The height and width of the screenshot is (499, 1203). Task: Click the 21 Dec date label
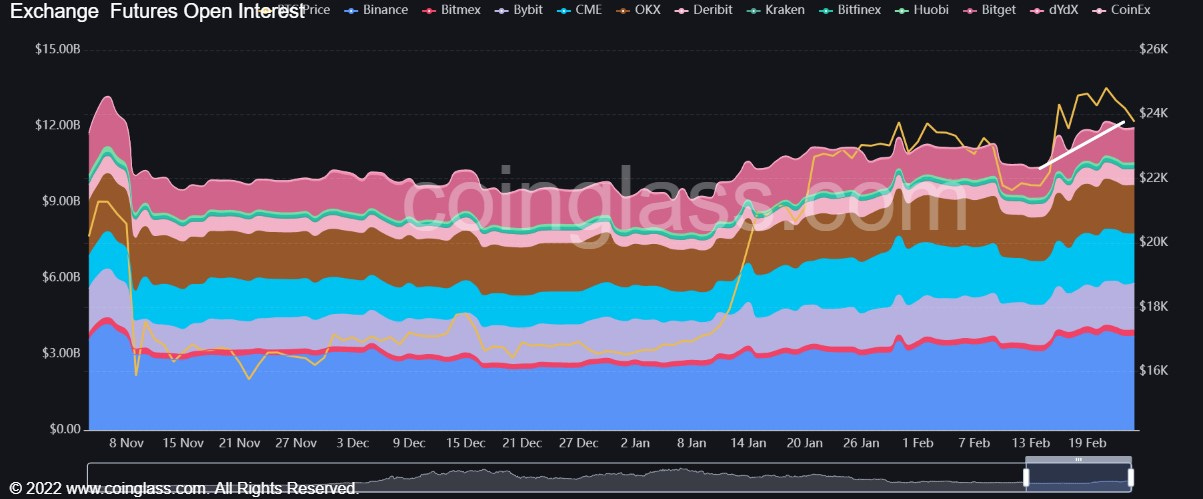(522, 443)
